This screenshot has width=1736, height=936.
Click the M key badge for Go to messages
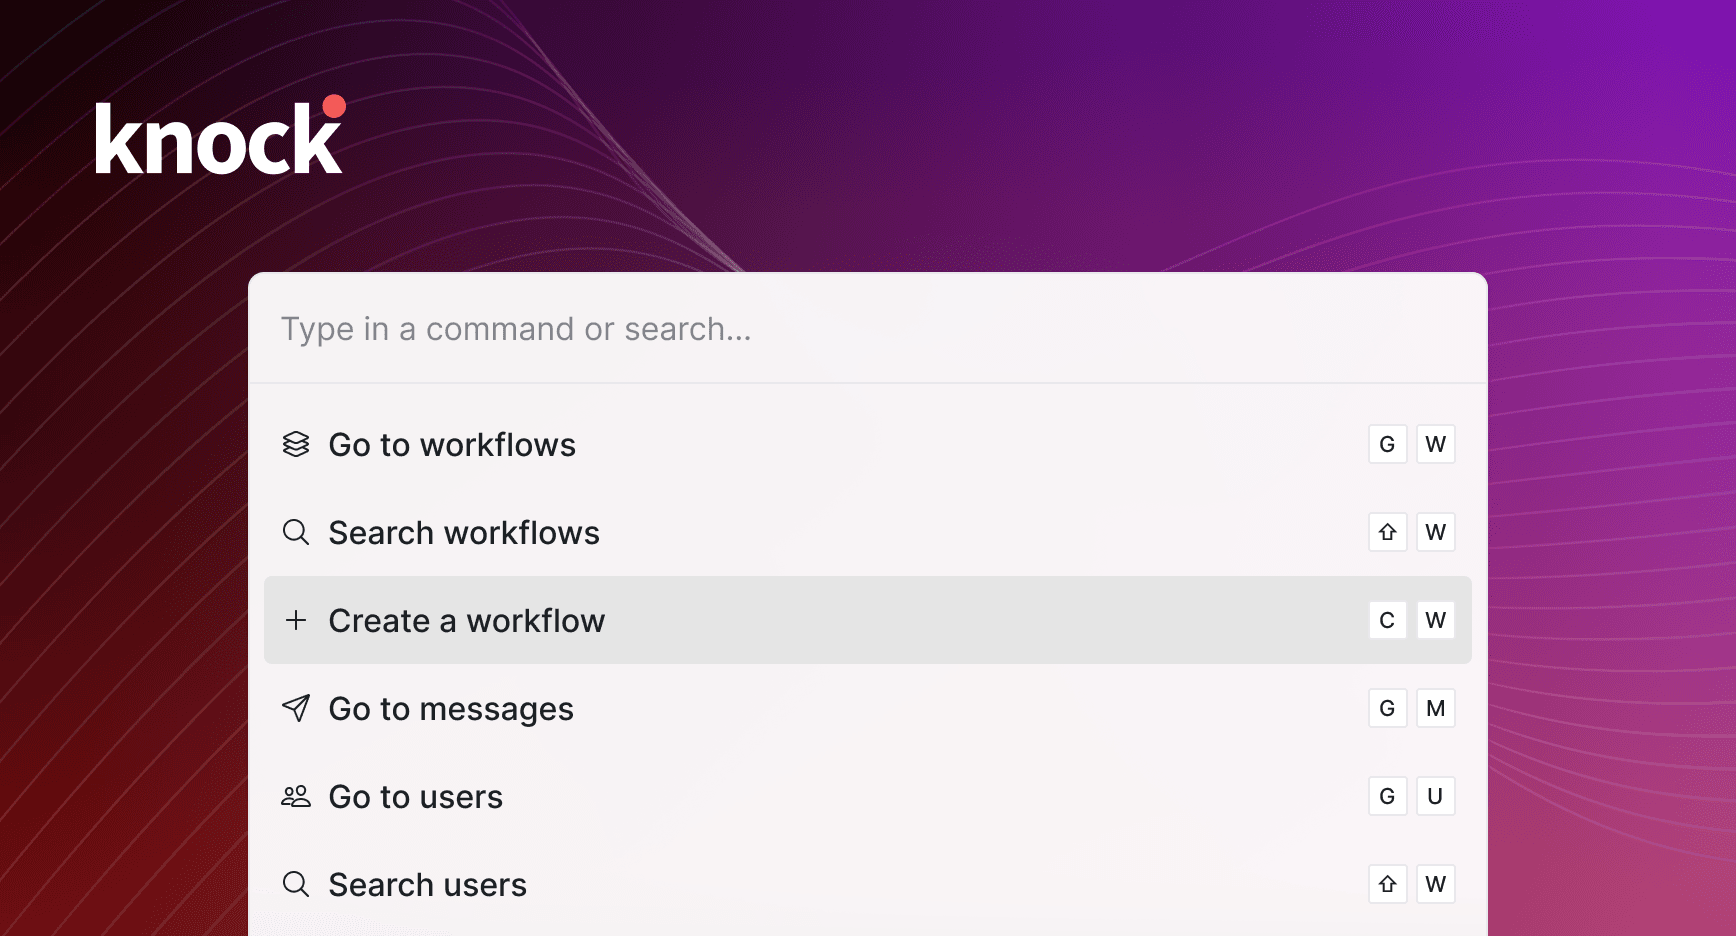(x=1435, y=708)
